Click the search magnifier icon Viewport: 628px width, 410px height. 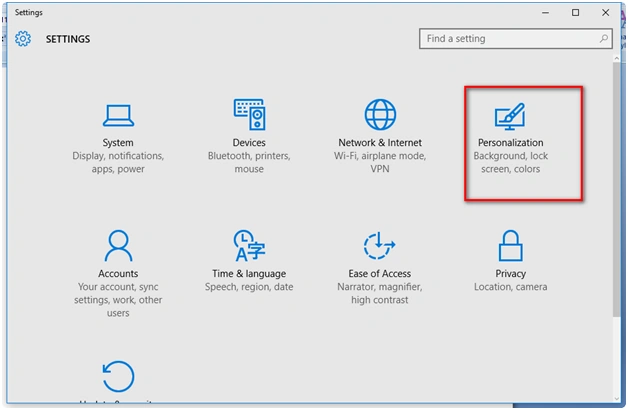(603, 38)
